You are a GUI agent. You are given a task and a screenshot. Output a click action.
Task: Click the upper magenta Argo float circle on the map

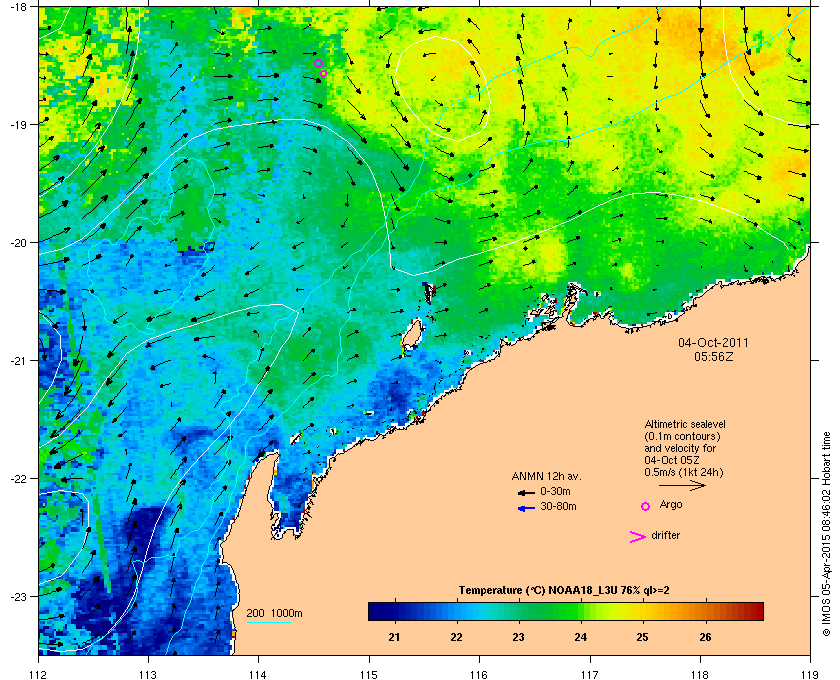(318, 63)
